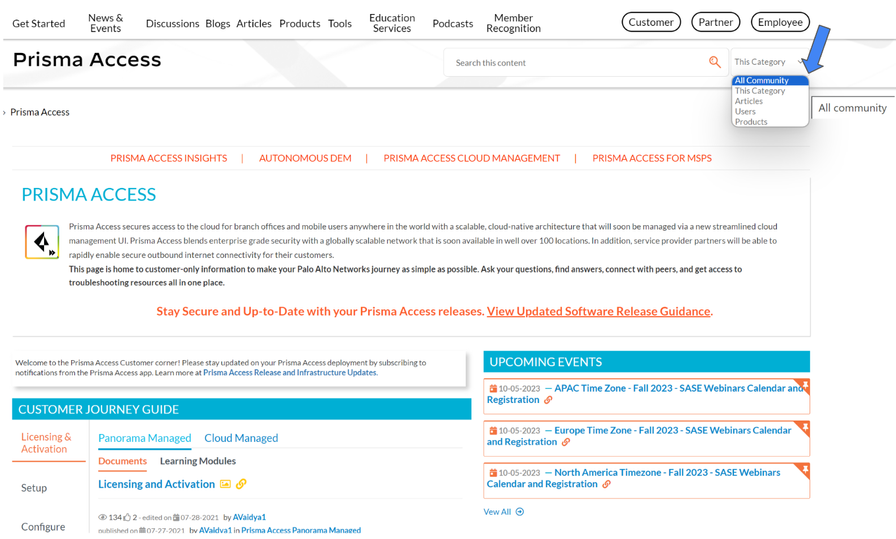
Task: Select Users option in scope list
Action: 770,111
